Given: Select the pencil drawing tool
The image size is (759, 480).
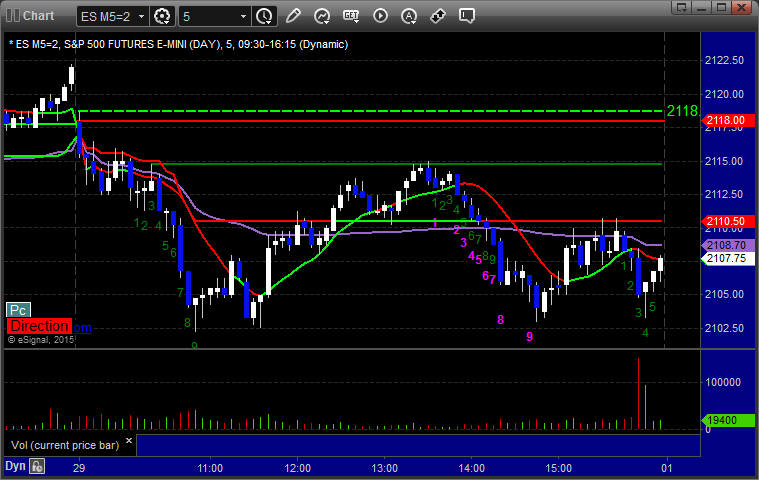Looking at the screenshot, I should (x=293, y=16).
